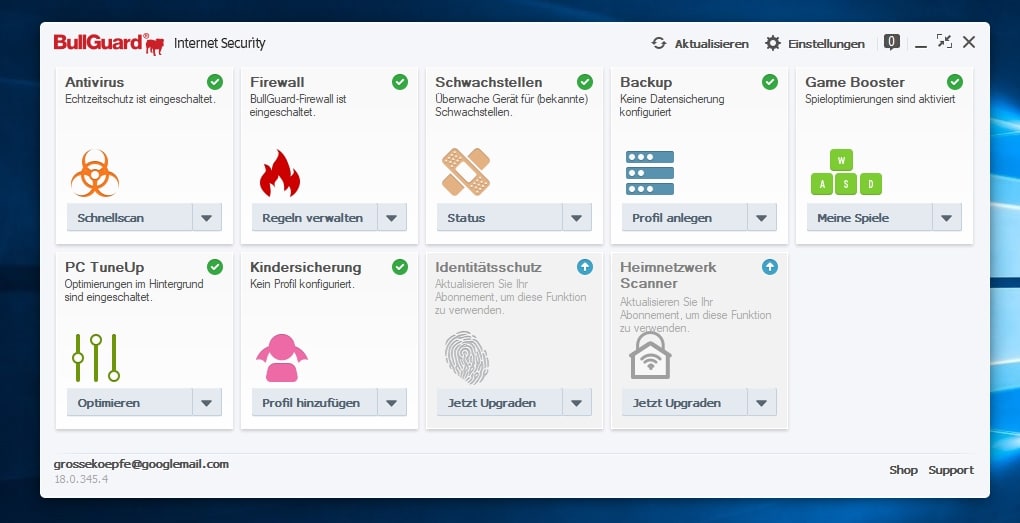This screenshot has height=523, width=1020.
Task: Click the Firewall tile title
Action: [x=277, y=82]
